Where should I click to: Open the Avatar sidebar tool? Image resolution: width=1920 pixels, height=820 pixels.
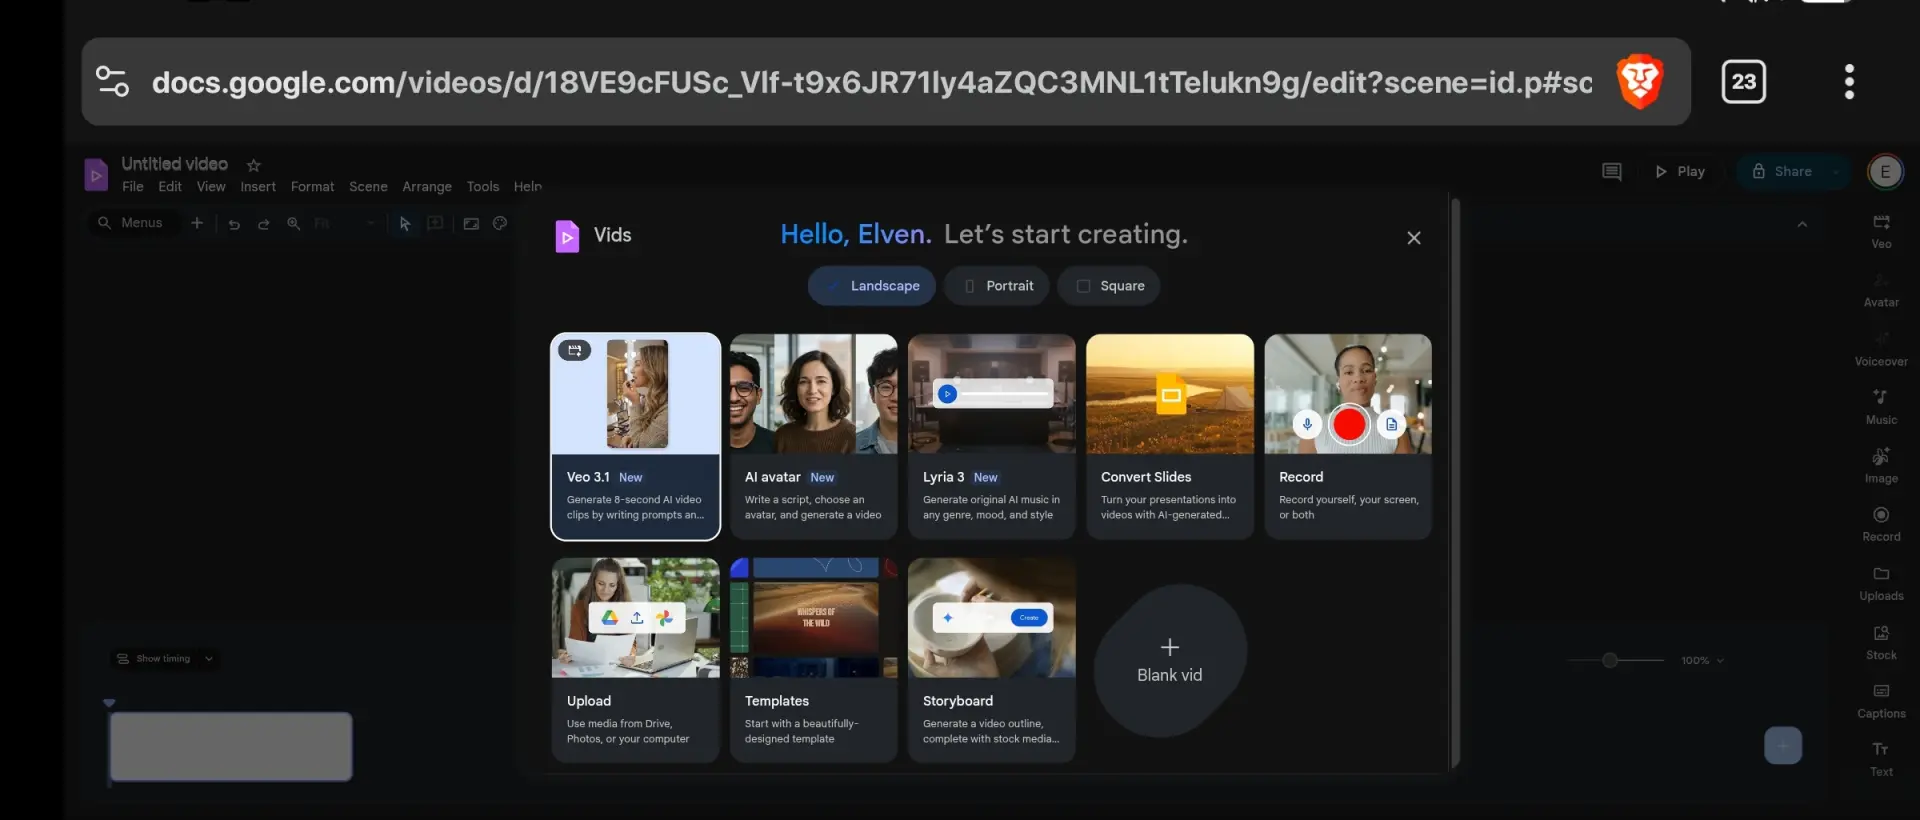coord(1881,290)
